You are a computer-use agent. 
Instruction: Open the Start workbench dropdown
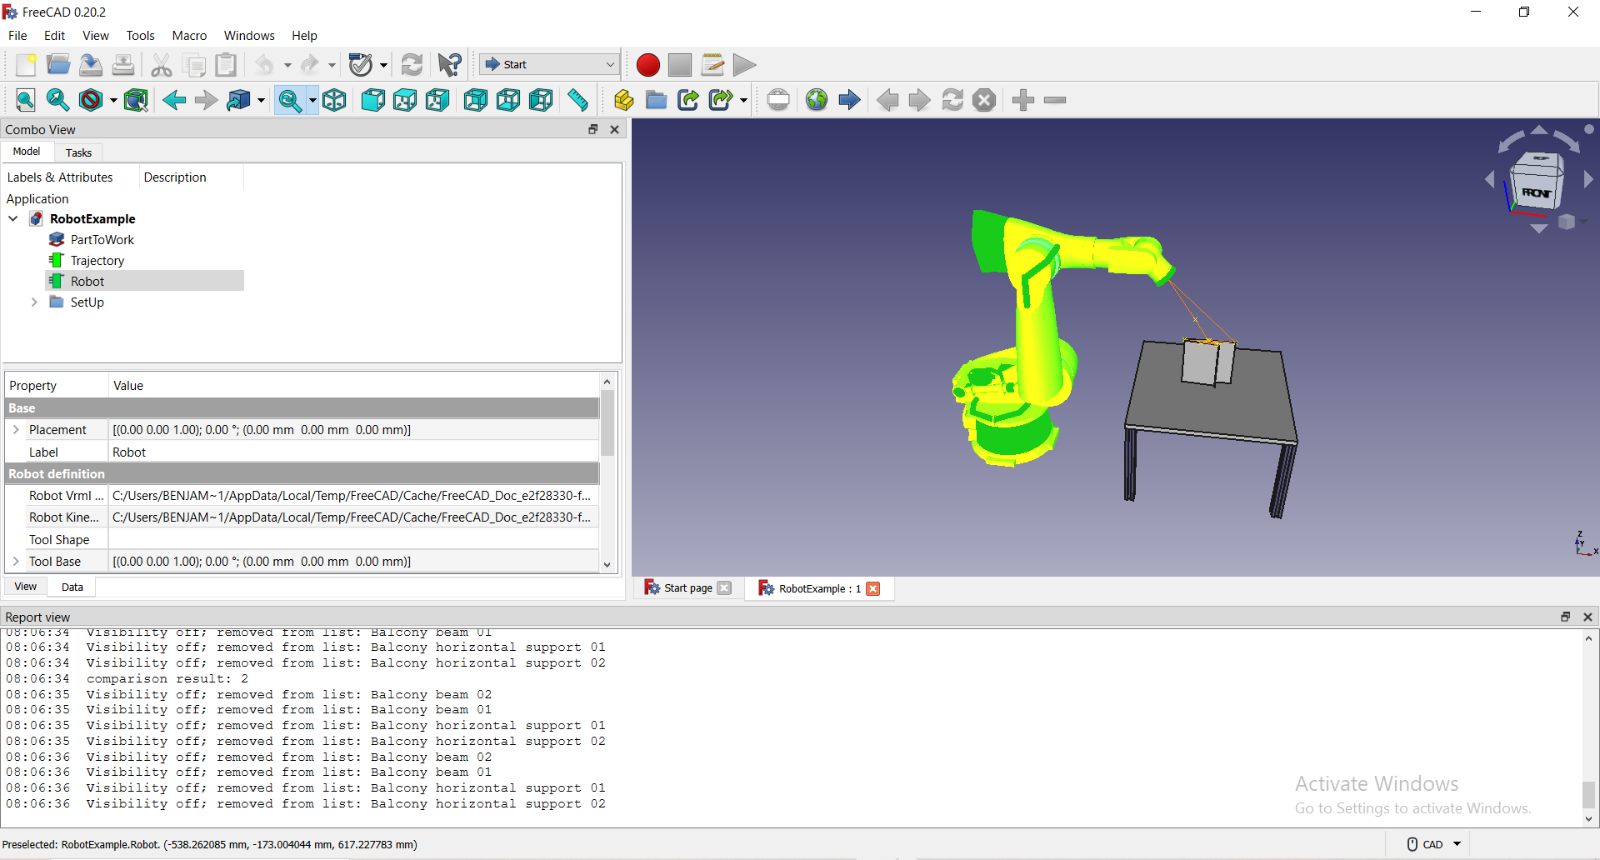click(549, 64)
